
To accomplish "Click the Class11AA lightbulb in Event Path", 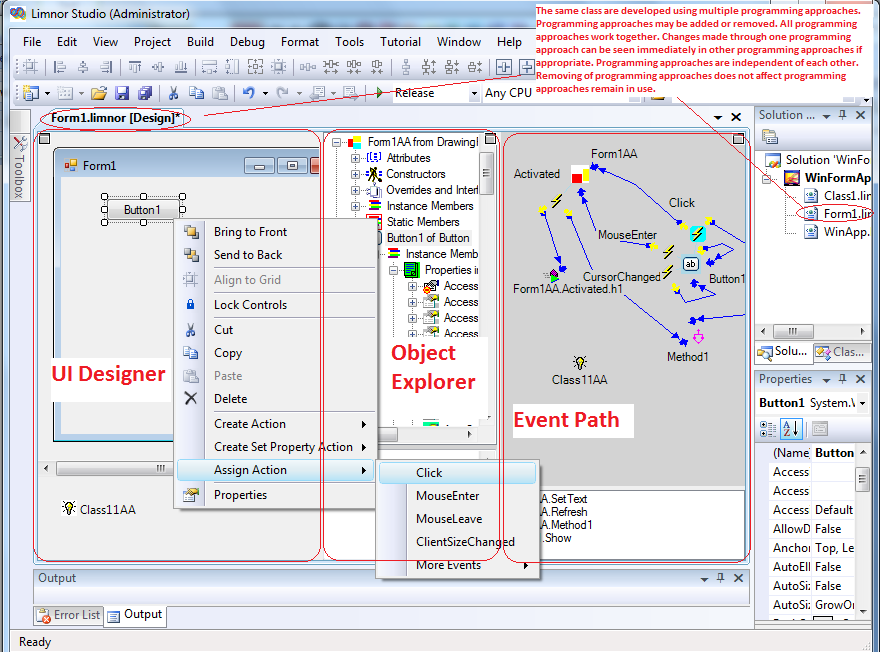I will [x=579, y=363].
